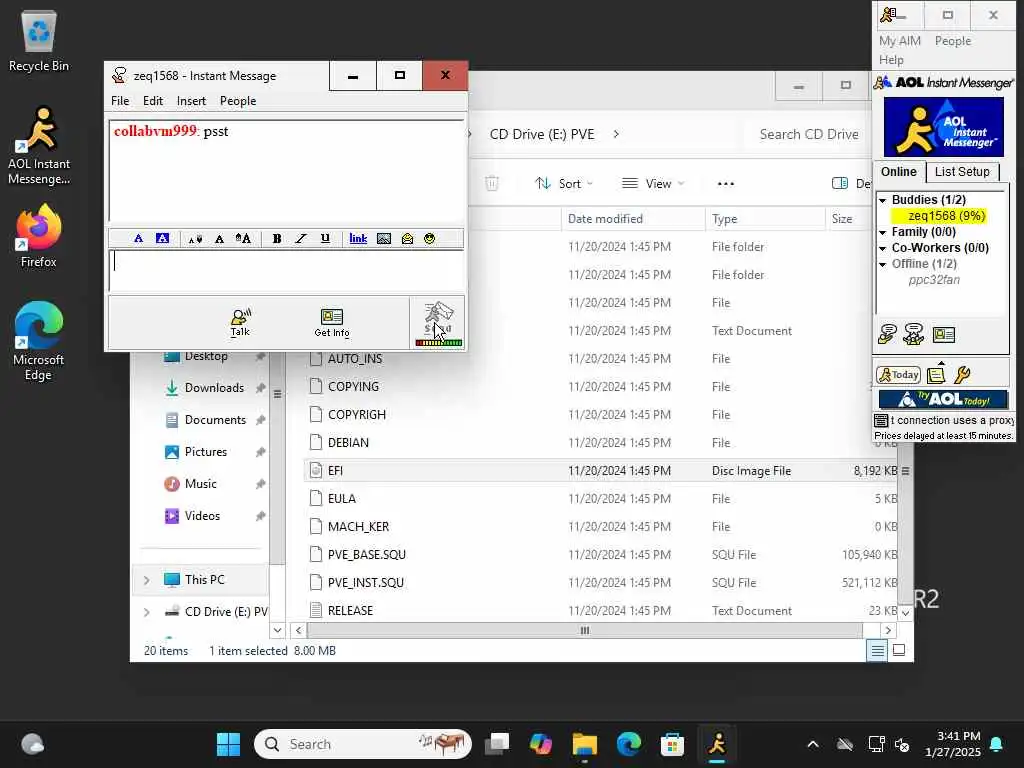Image resolution: width=1024 pixels, height=768 pixels.
Task: Open Sort dropdown in File Explorer
Action: click(564, 184)
